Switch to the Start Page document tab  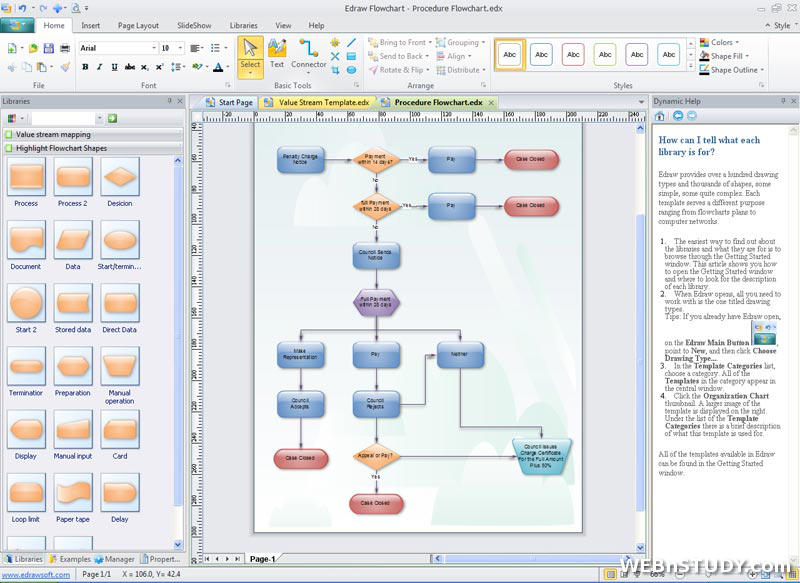[x=229, y=103]
